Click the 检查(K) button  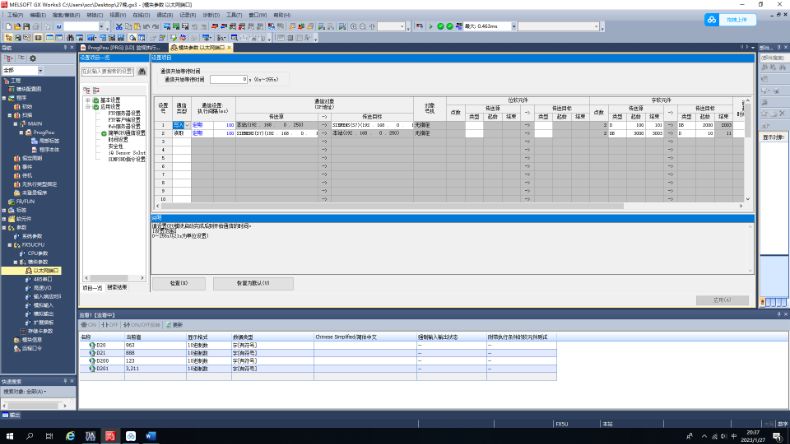179,283
